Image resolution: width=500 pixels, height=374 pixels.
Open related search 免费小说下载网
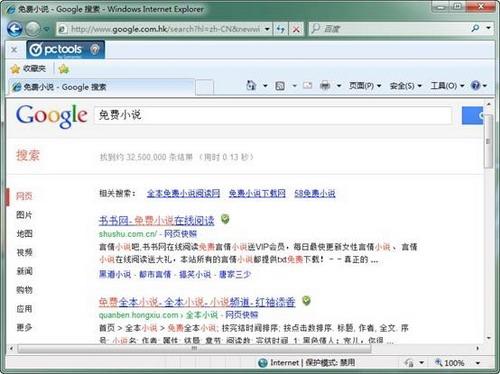pos(257,193)
